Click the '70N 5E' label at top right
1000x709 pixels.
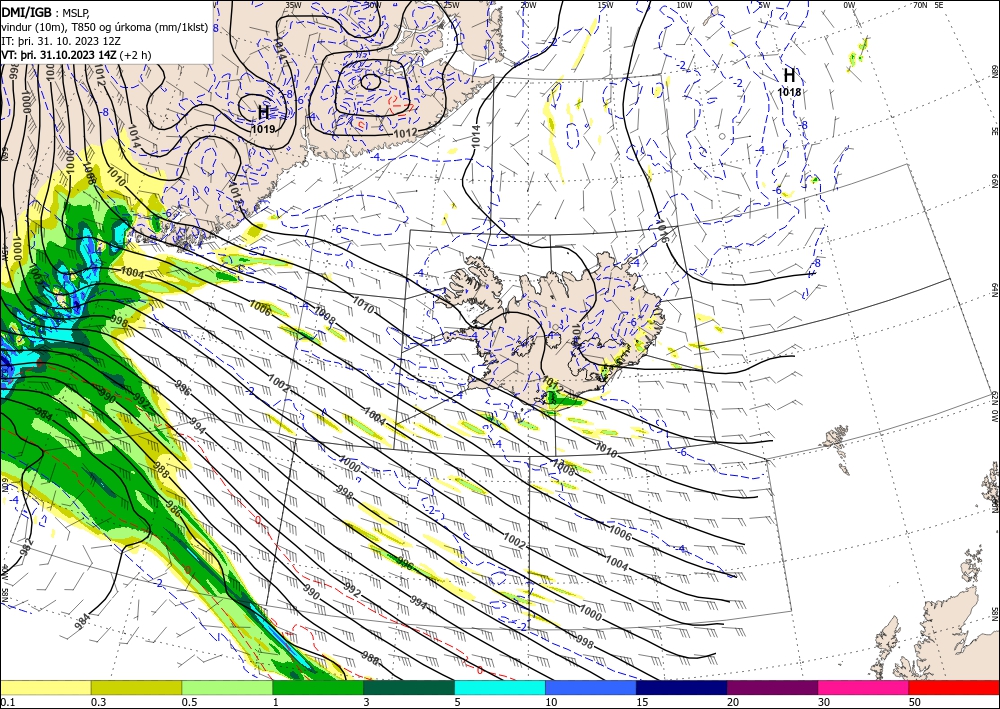tap(927, 5)
